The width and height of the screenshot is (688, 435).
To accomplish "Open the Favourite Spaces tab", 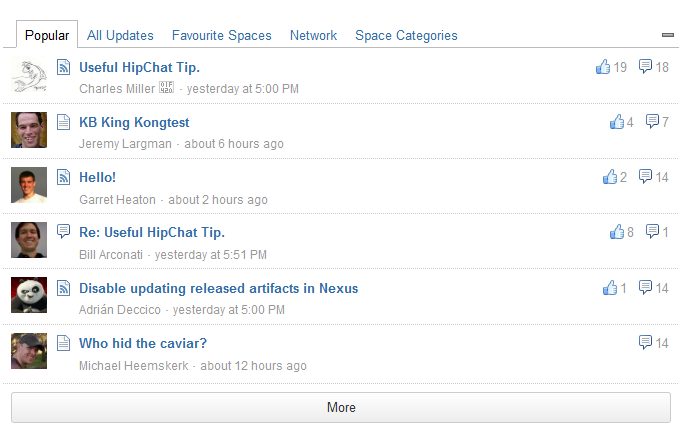I will tap(222, 36).
